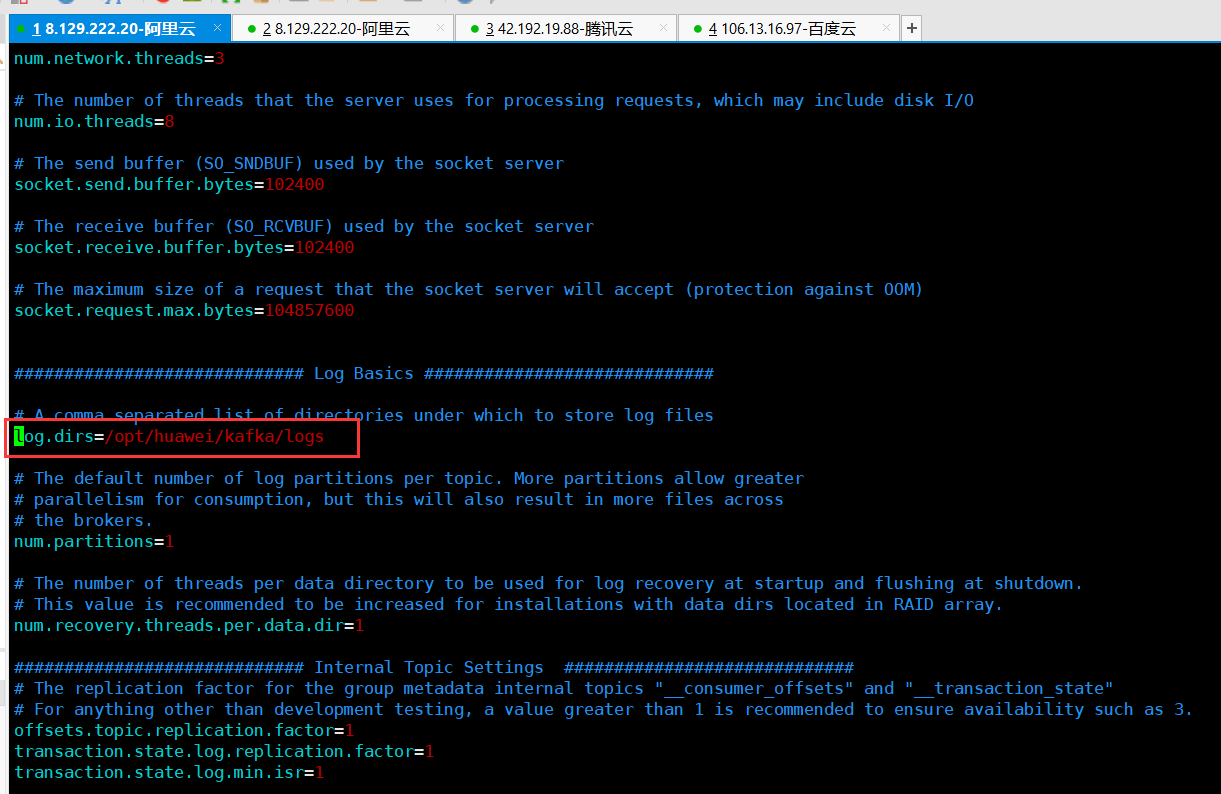Open the 106.13.16.97-百度云 session tab
The height and width of the screenshot is (794, 1221).
click(x=788, y=29)
